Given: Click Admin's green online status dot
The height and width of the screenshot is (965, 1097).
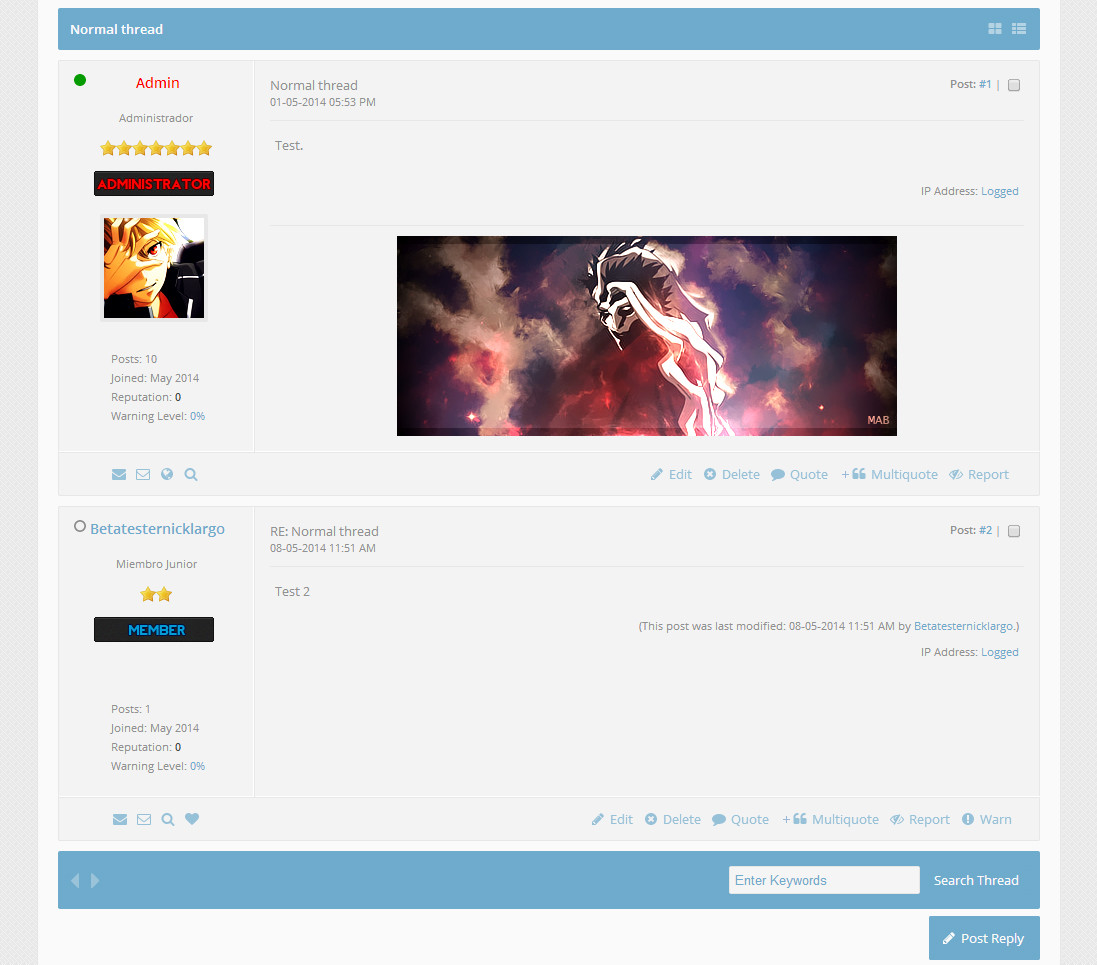Looking at the screenshot, I should [x=80, y=80].
